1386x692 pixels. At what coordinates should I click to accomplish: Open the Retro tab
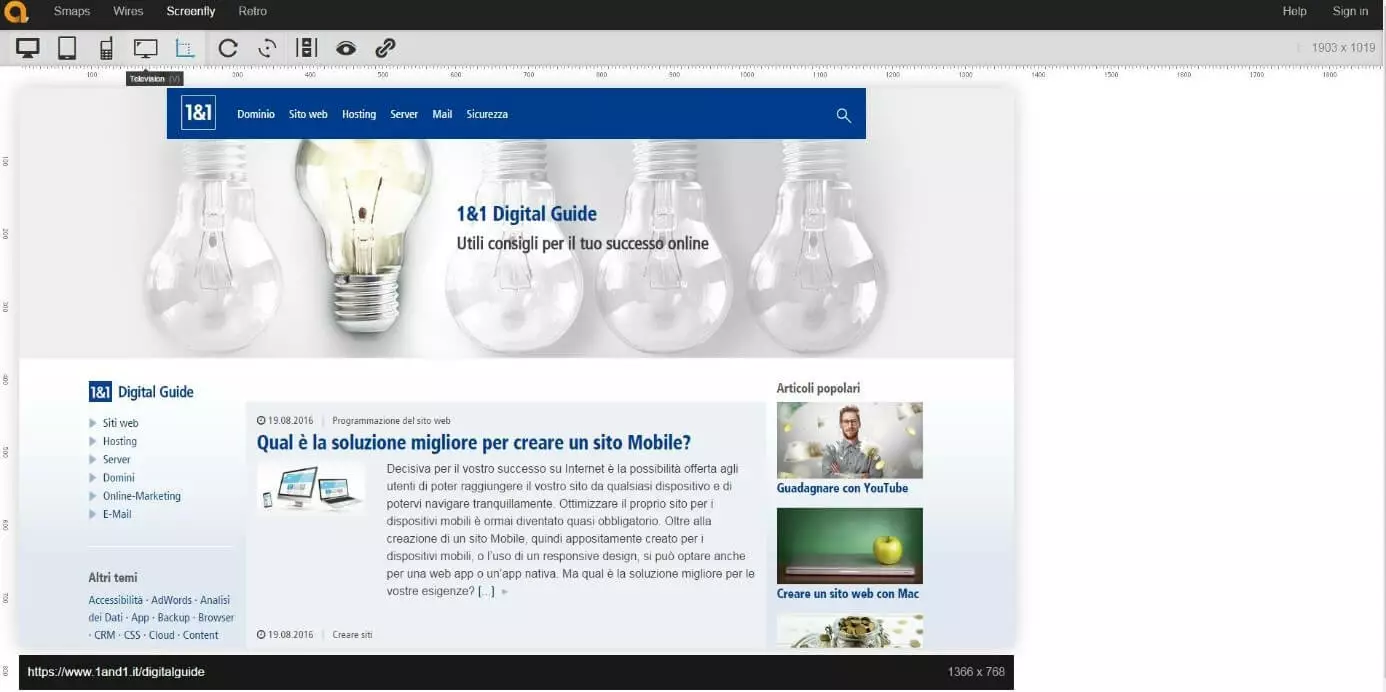pos(253,12)
